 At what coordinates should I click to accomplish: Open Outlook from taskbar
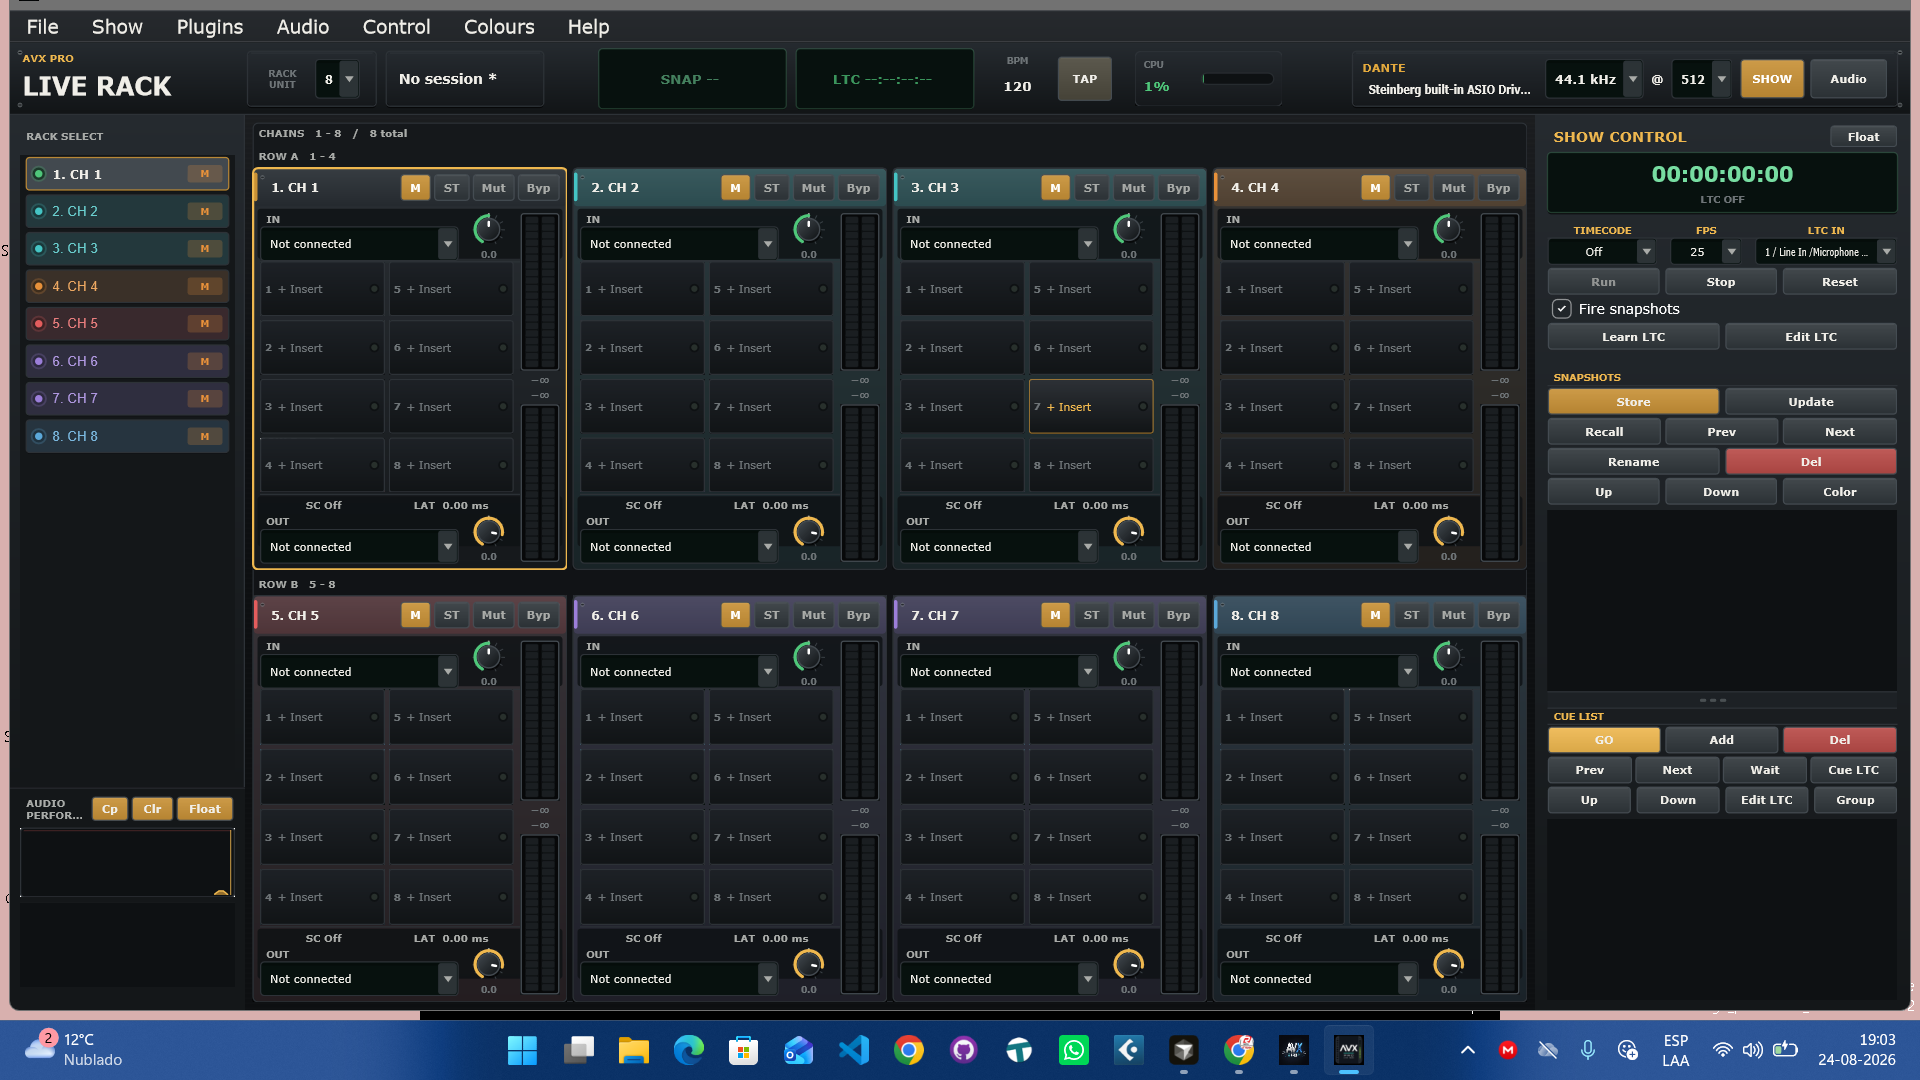(798, 1050)
